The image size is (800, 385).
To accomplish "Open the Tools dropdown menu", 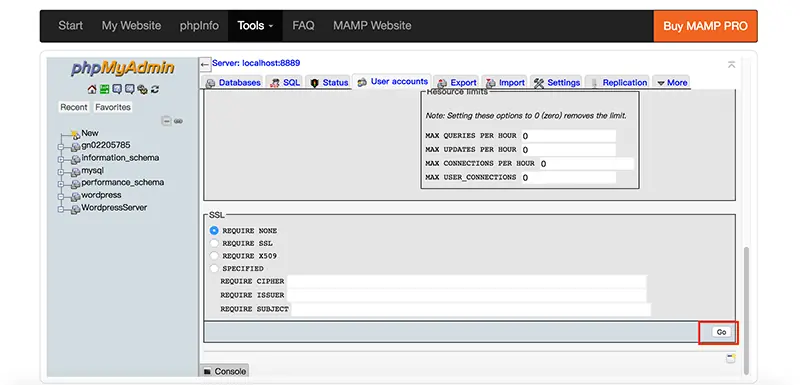I will click(x=255, y=25).
